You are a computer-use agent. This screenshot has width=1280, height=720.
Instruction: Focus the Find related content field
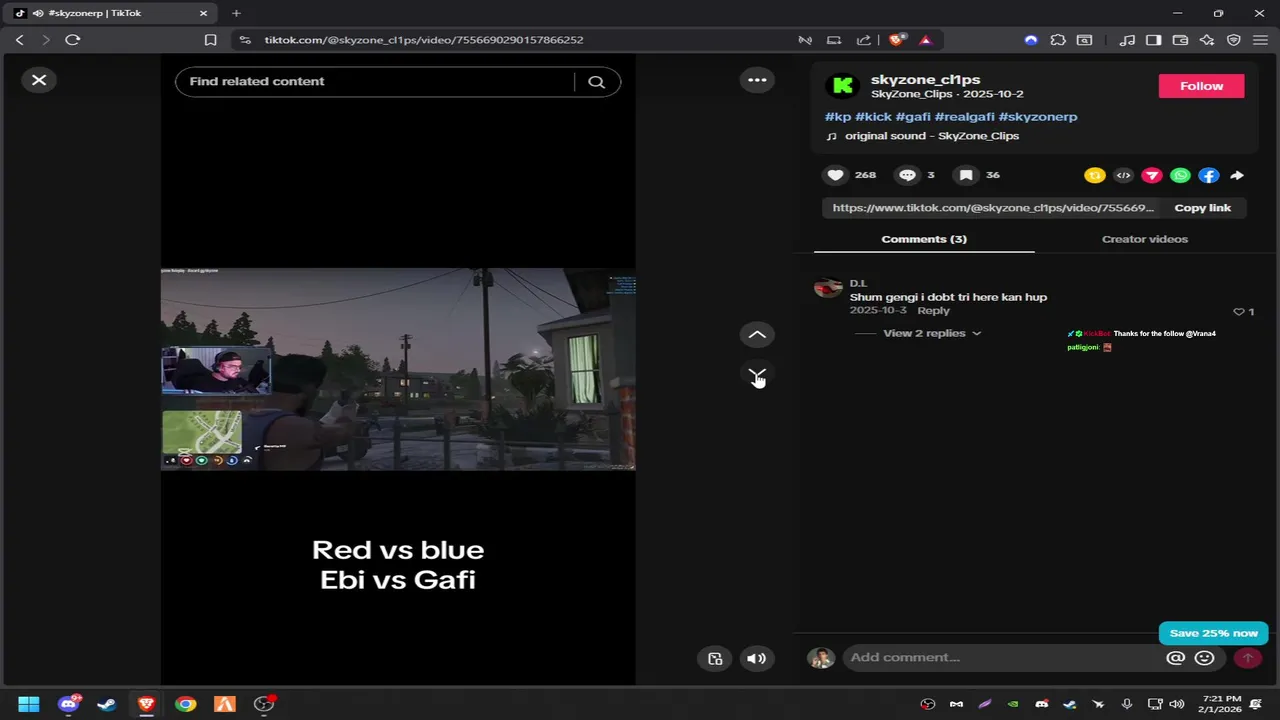(376, 82)
